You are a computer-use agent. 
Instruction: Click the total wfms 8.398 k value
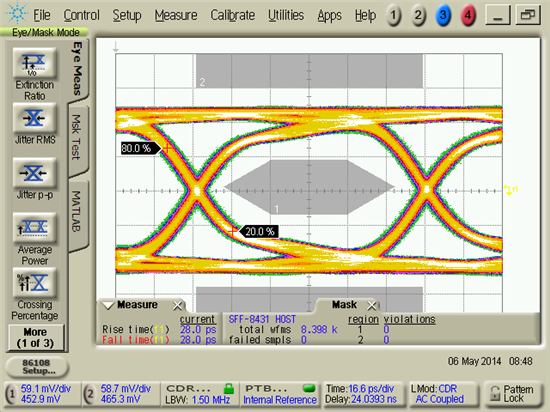318,330
